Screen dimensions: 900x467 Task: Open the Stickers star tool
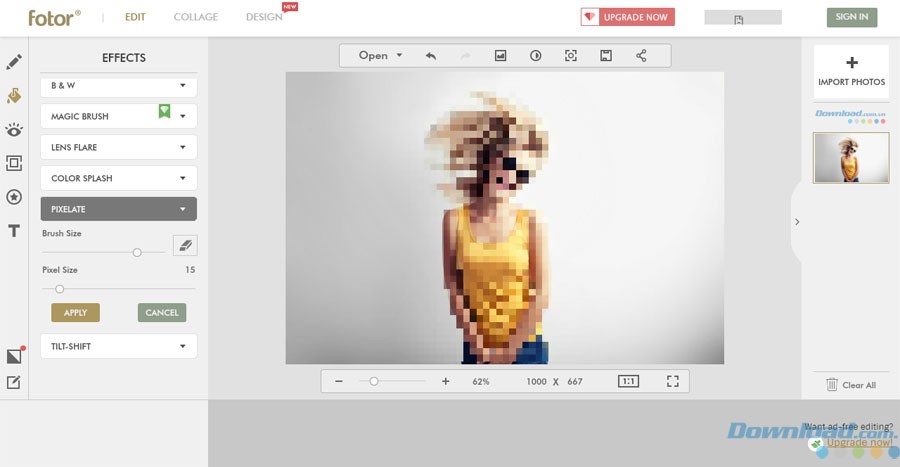coord(14,197)
